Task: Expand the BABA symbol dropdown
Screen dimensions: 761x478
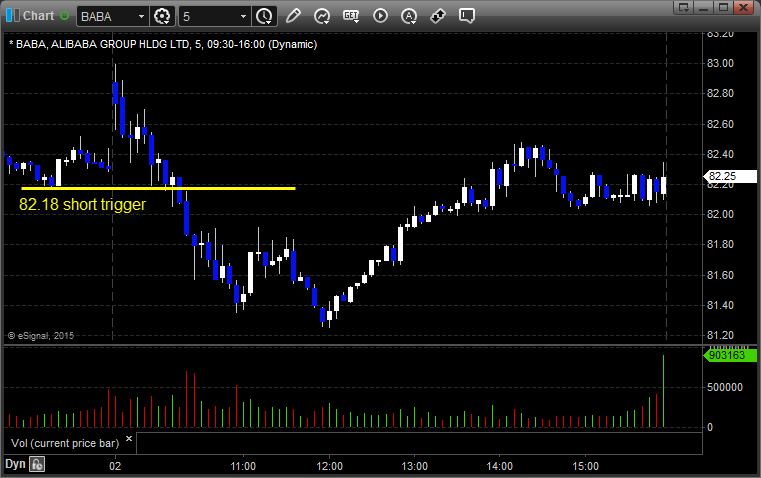Action: [137, 16]
